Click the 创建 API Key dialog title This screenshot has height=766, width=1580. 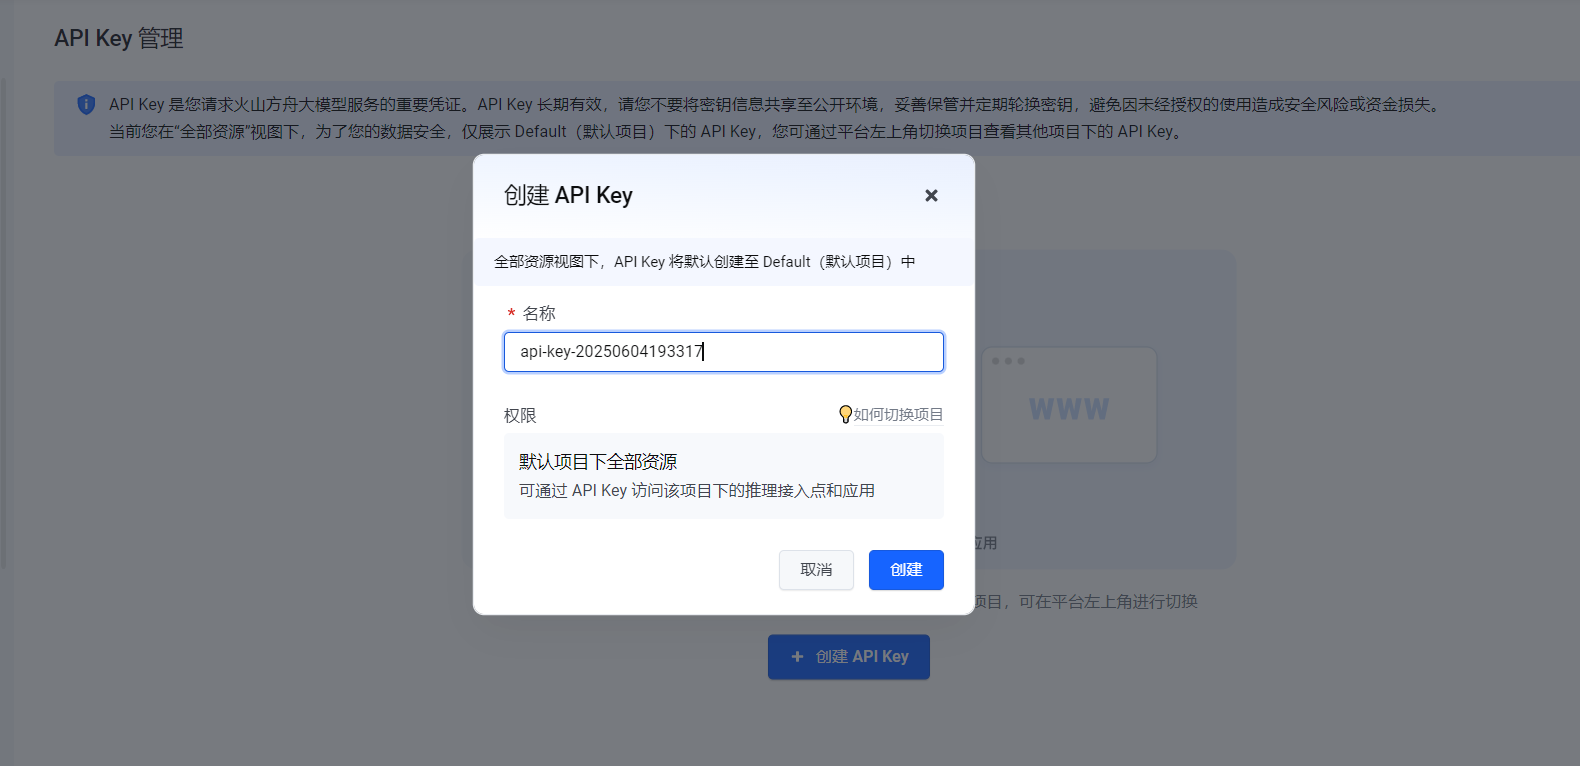point(568,195)
